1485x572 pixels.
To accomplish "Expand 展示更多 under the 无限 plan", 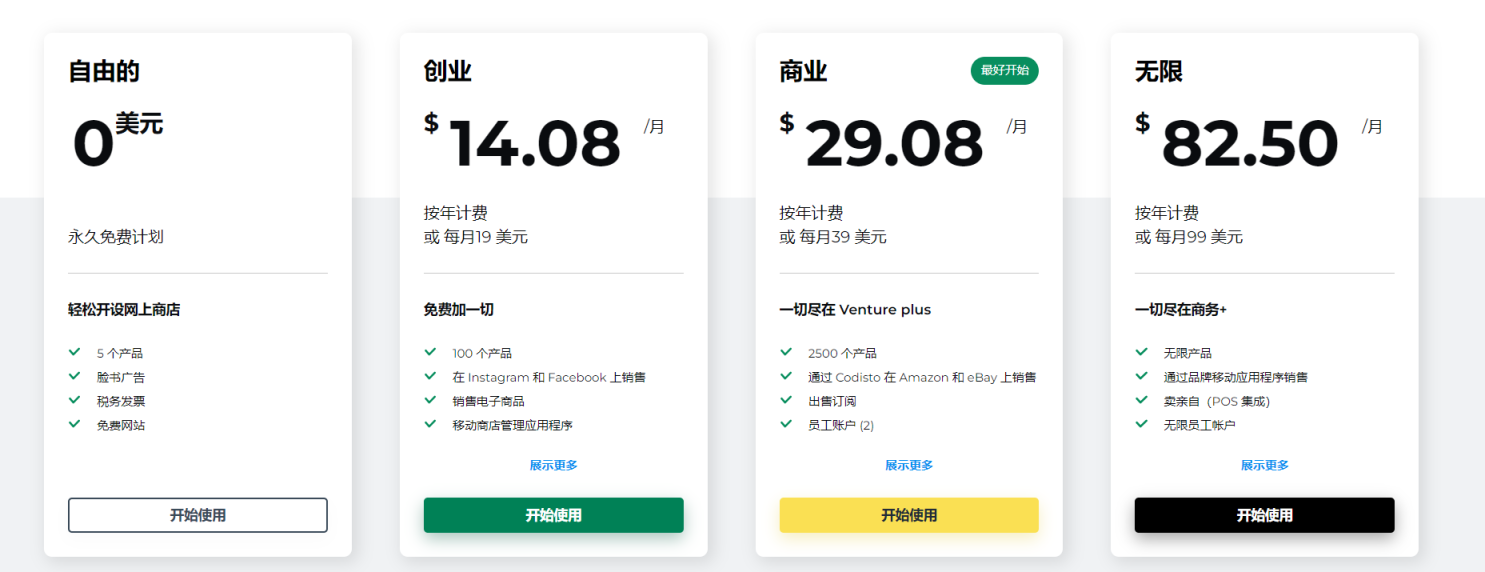I will 1264,465.
